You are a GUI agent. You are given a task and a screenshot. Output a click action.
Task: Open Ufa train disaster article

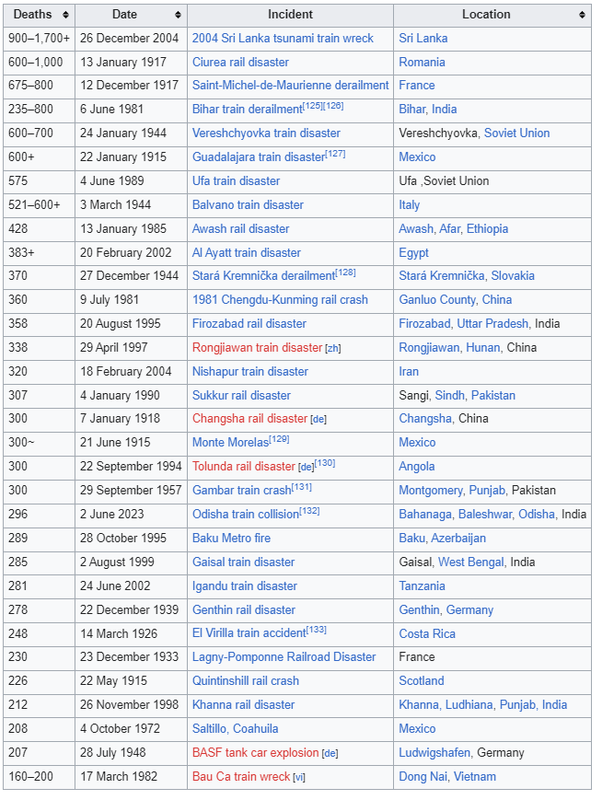click(x=236, y=181)
